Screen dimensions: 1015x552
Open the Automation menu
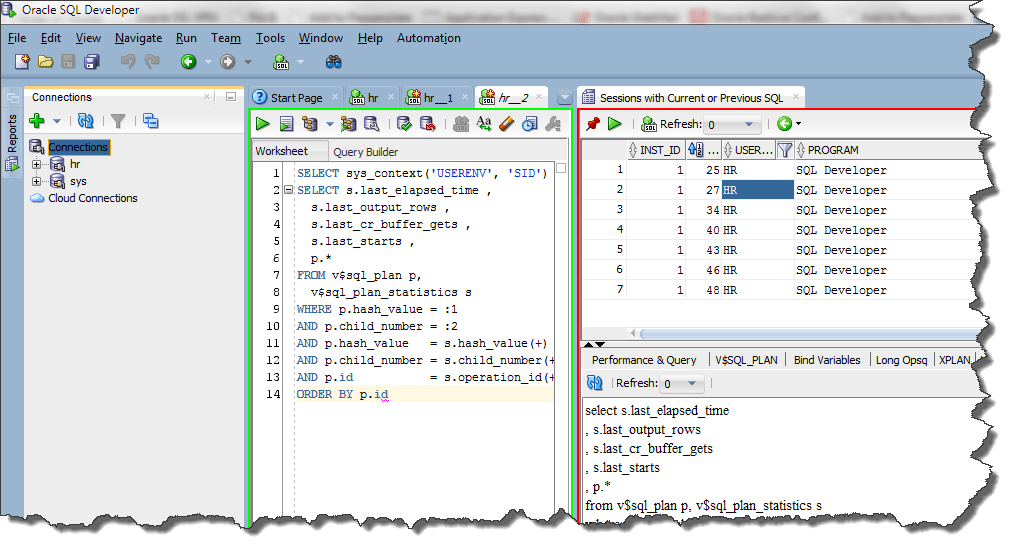pyautogui.click(x=429, y=38)
